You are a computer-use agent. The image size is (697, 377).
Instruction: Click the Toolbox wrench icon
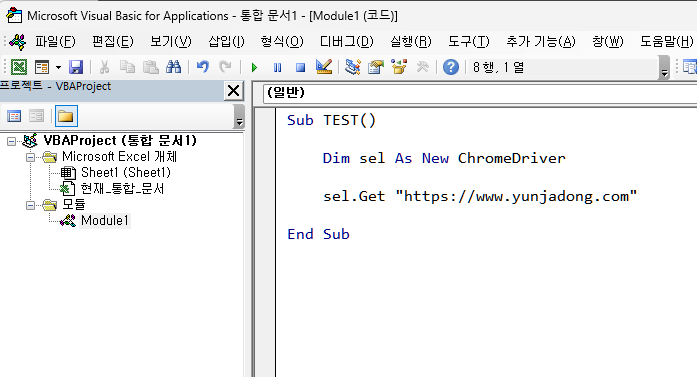click(x=422, y=67)
